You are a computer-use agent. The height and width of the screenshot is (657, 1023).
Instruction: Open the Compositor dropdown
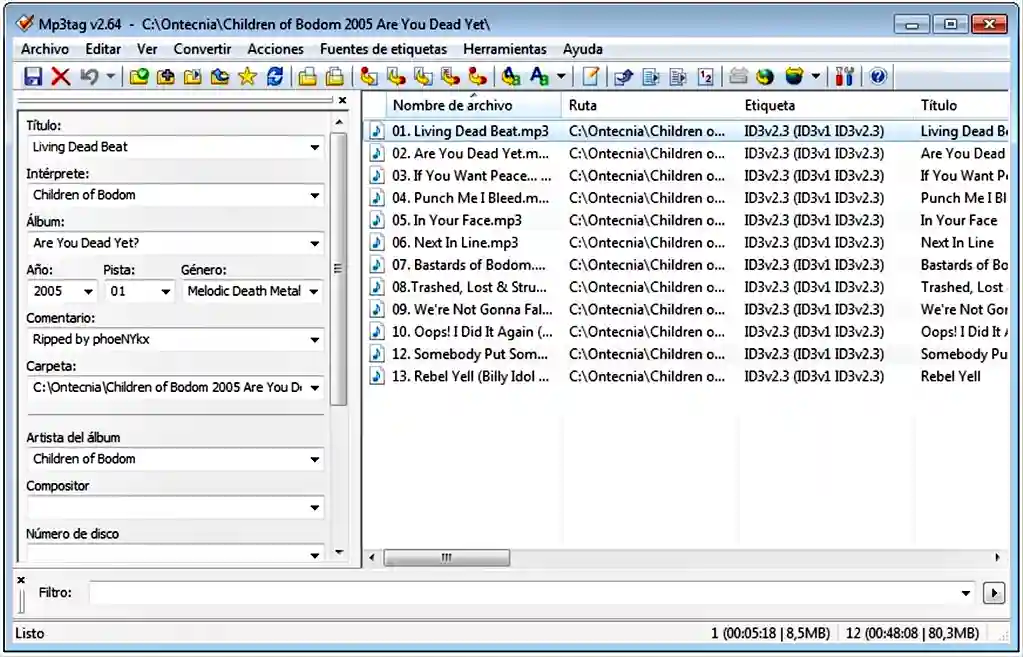click(x=314, y=508)
